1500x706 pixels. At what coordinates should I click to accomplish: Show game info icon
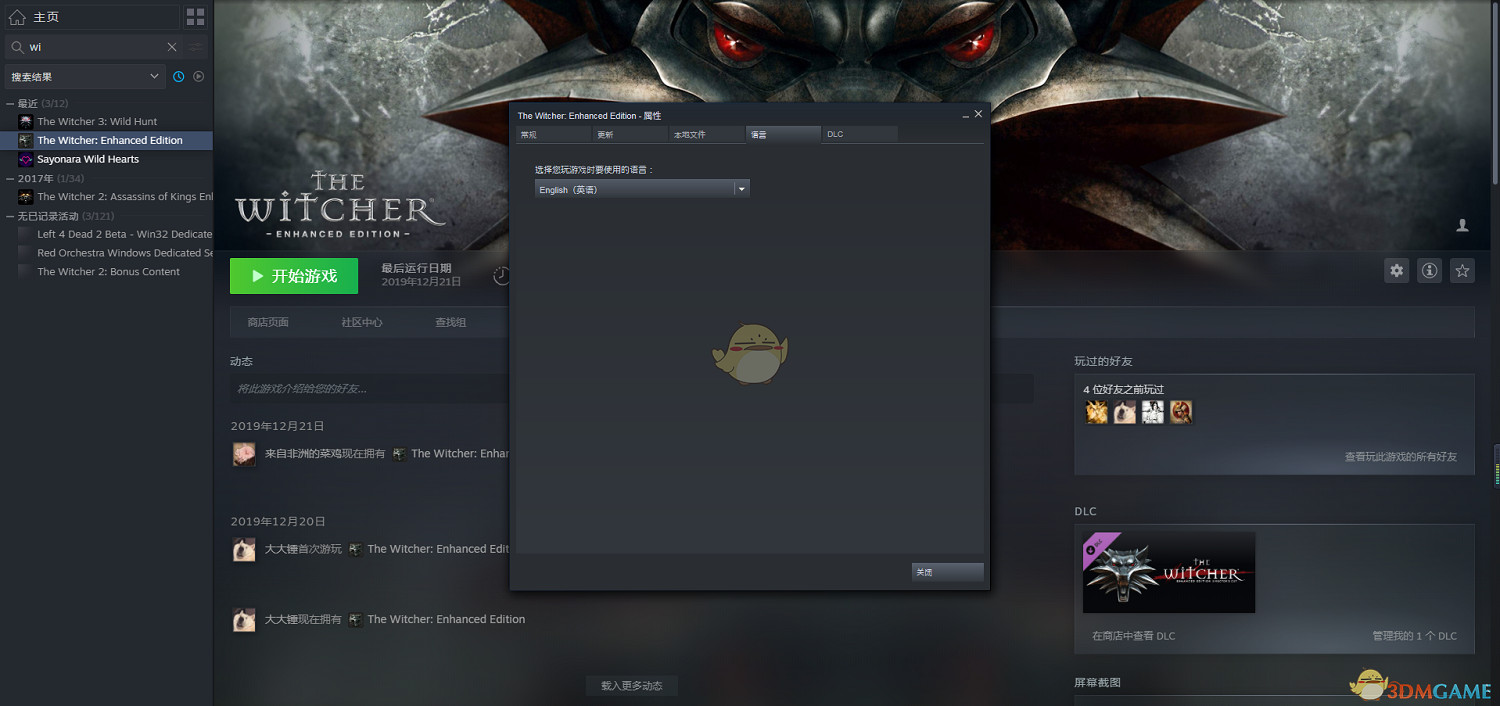[x=1430, y=270]
